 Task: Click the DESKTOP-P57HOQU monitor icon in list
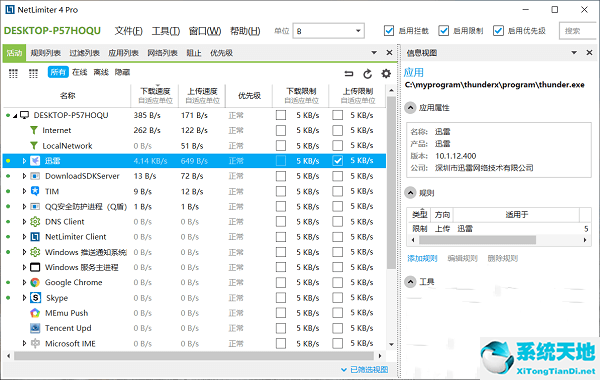pyautogui.click(x=24, y=115)
